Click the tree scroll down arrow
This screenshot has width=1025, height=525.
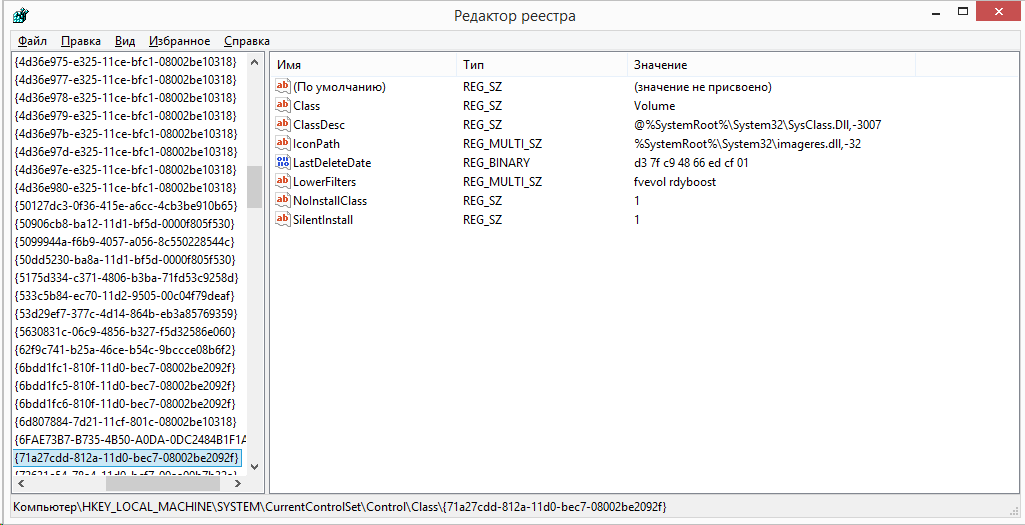(254, 466)
